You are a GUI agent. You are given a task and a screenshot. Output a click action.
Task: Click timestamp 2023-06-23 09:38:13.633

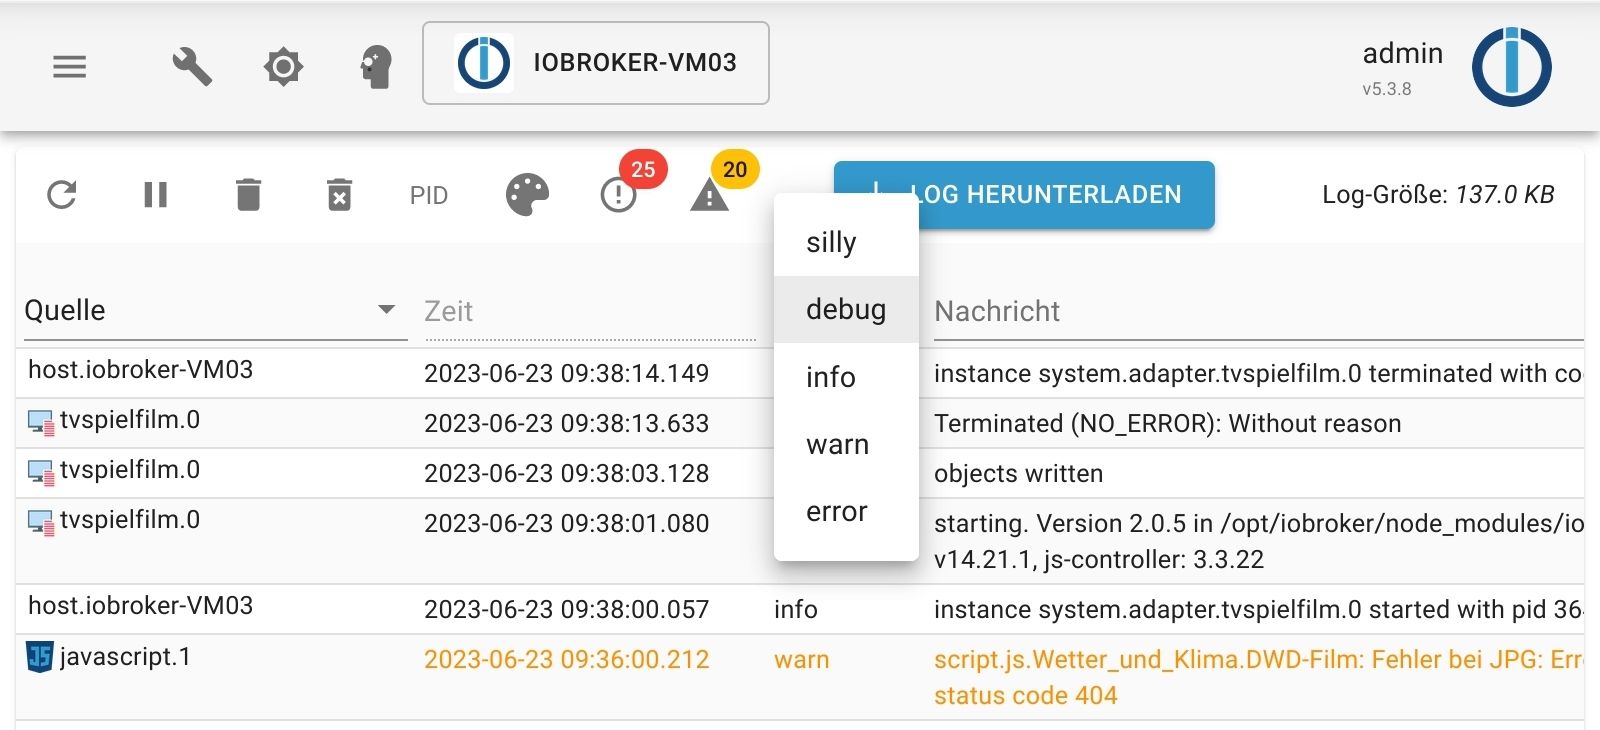pos(566,423)
